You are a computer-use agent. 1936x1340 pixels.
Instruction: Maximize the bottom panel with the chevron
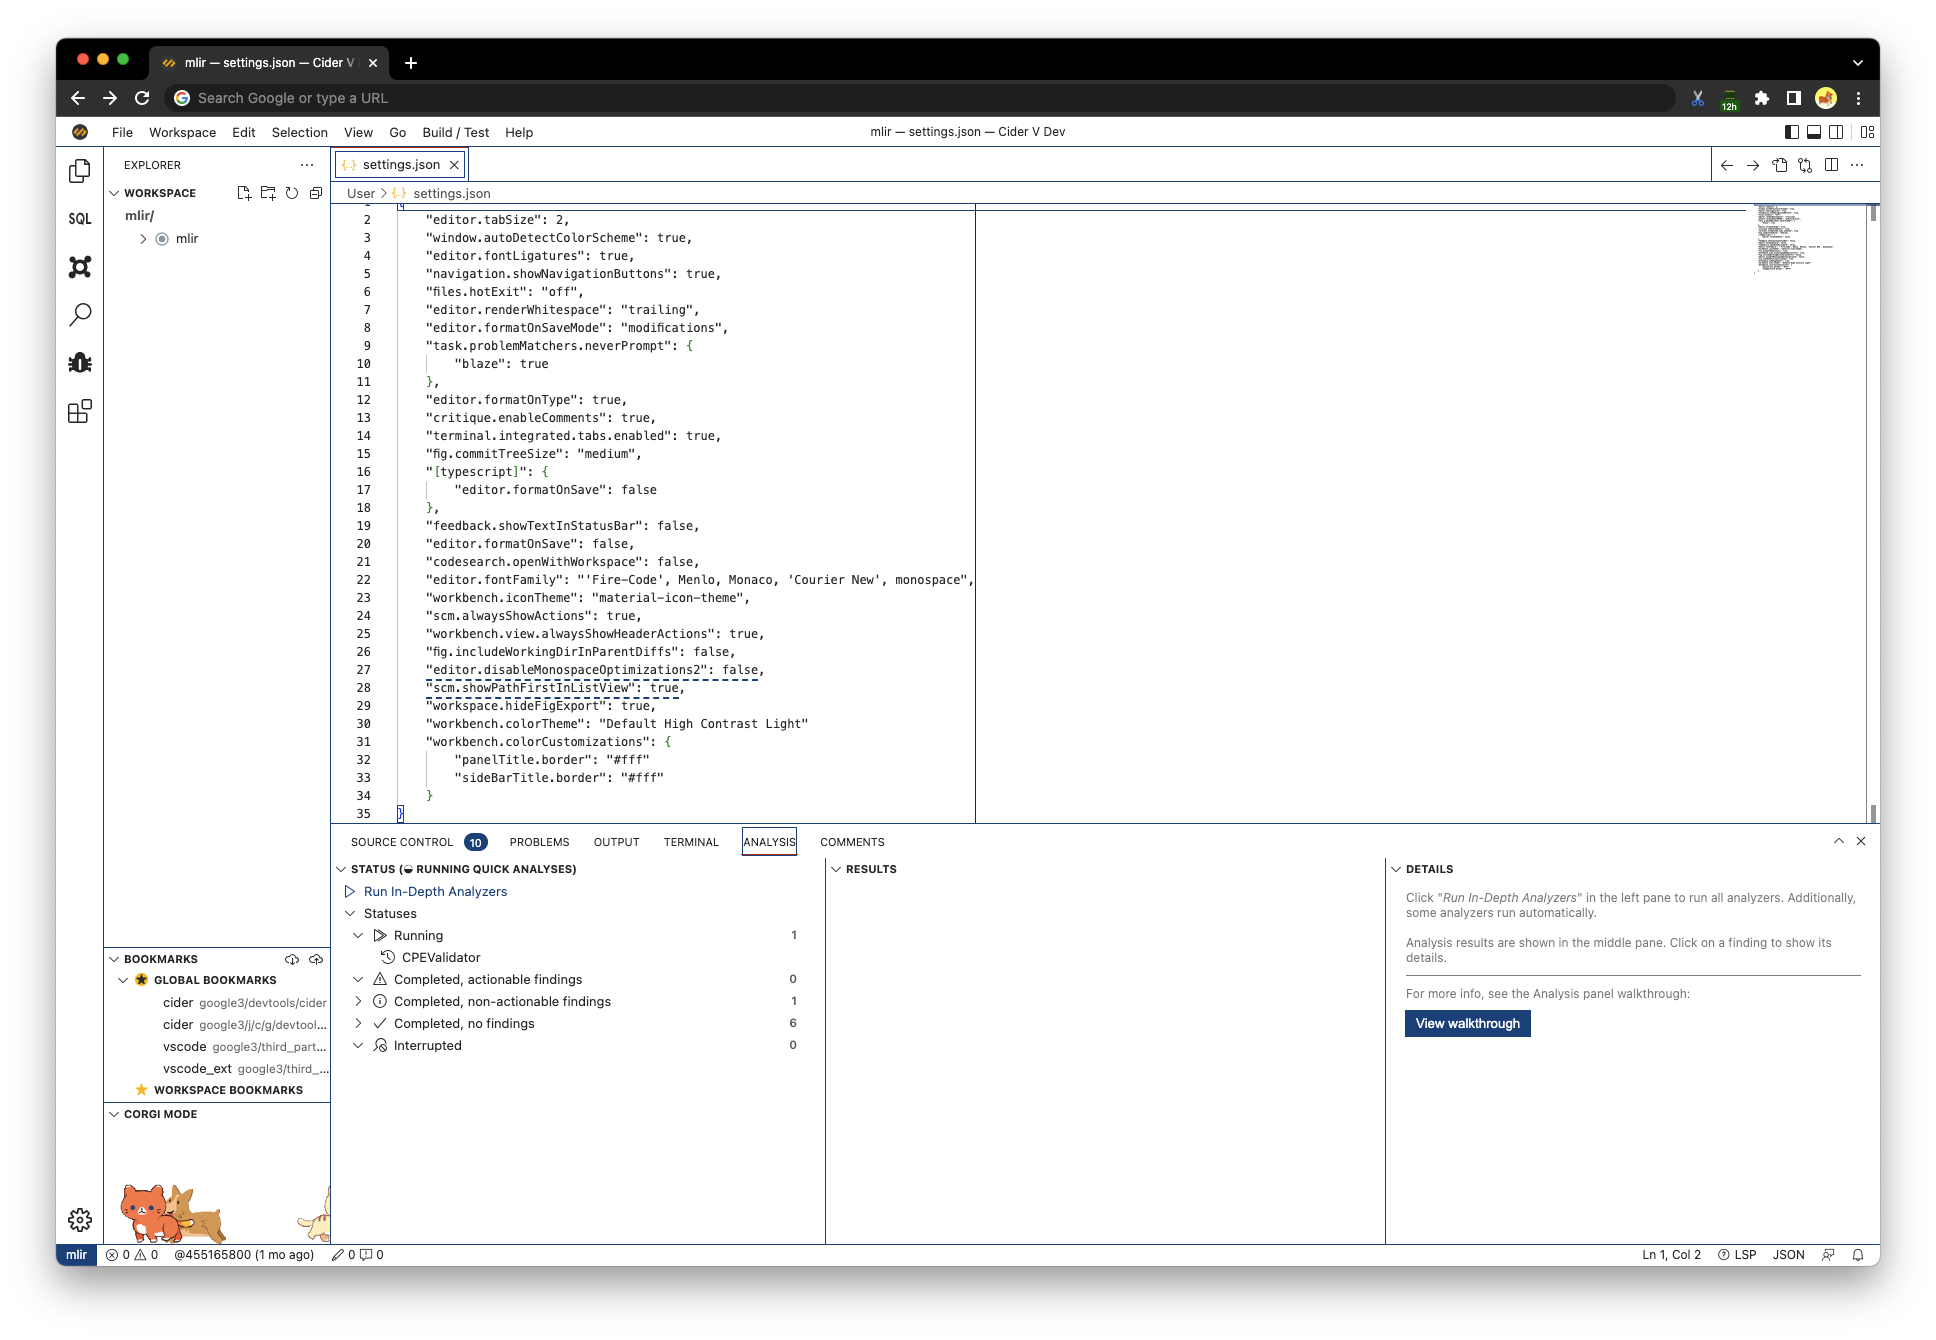(1839, 841)
